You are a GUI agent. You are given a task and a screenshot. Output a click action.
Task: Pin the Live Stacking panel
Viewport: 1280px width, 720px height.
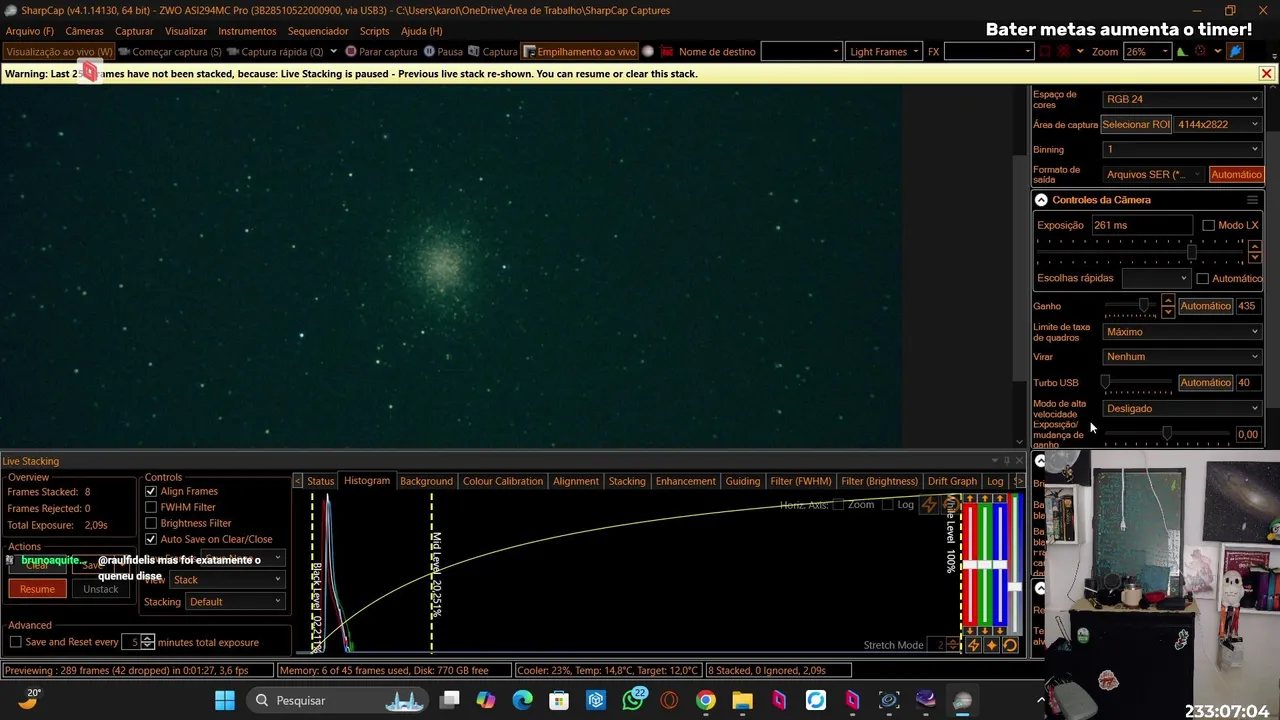click(1007, 461)
